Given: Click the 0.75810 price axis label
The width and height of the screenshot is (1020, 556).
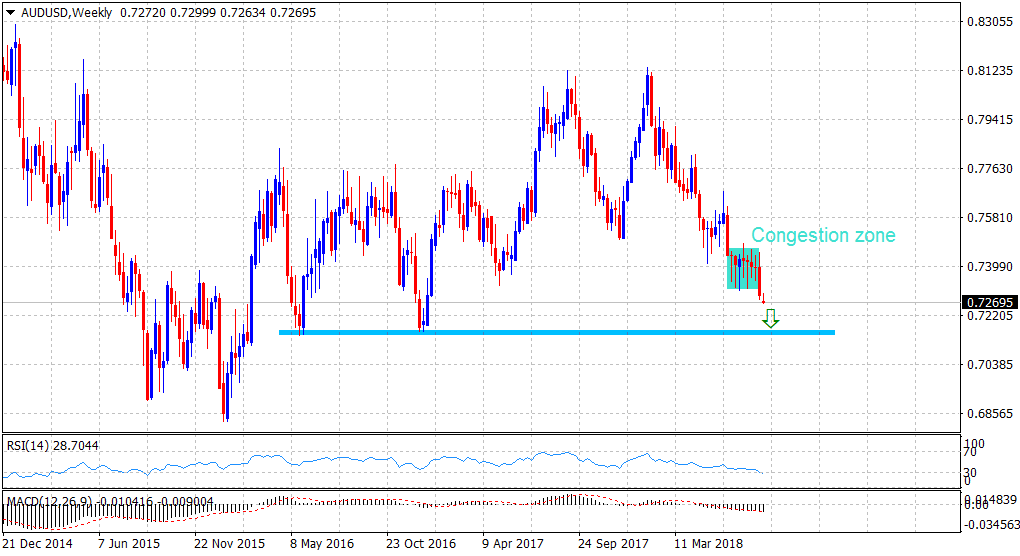Looking at the screenshot, I should (x=988, y=218).
